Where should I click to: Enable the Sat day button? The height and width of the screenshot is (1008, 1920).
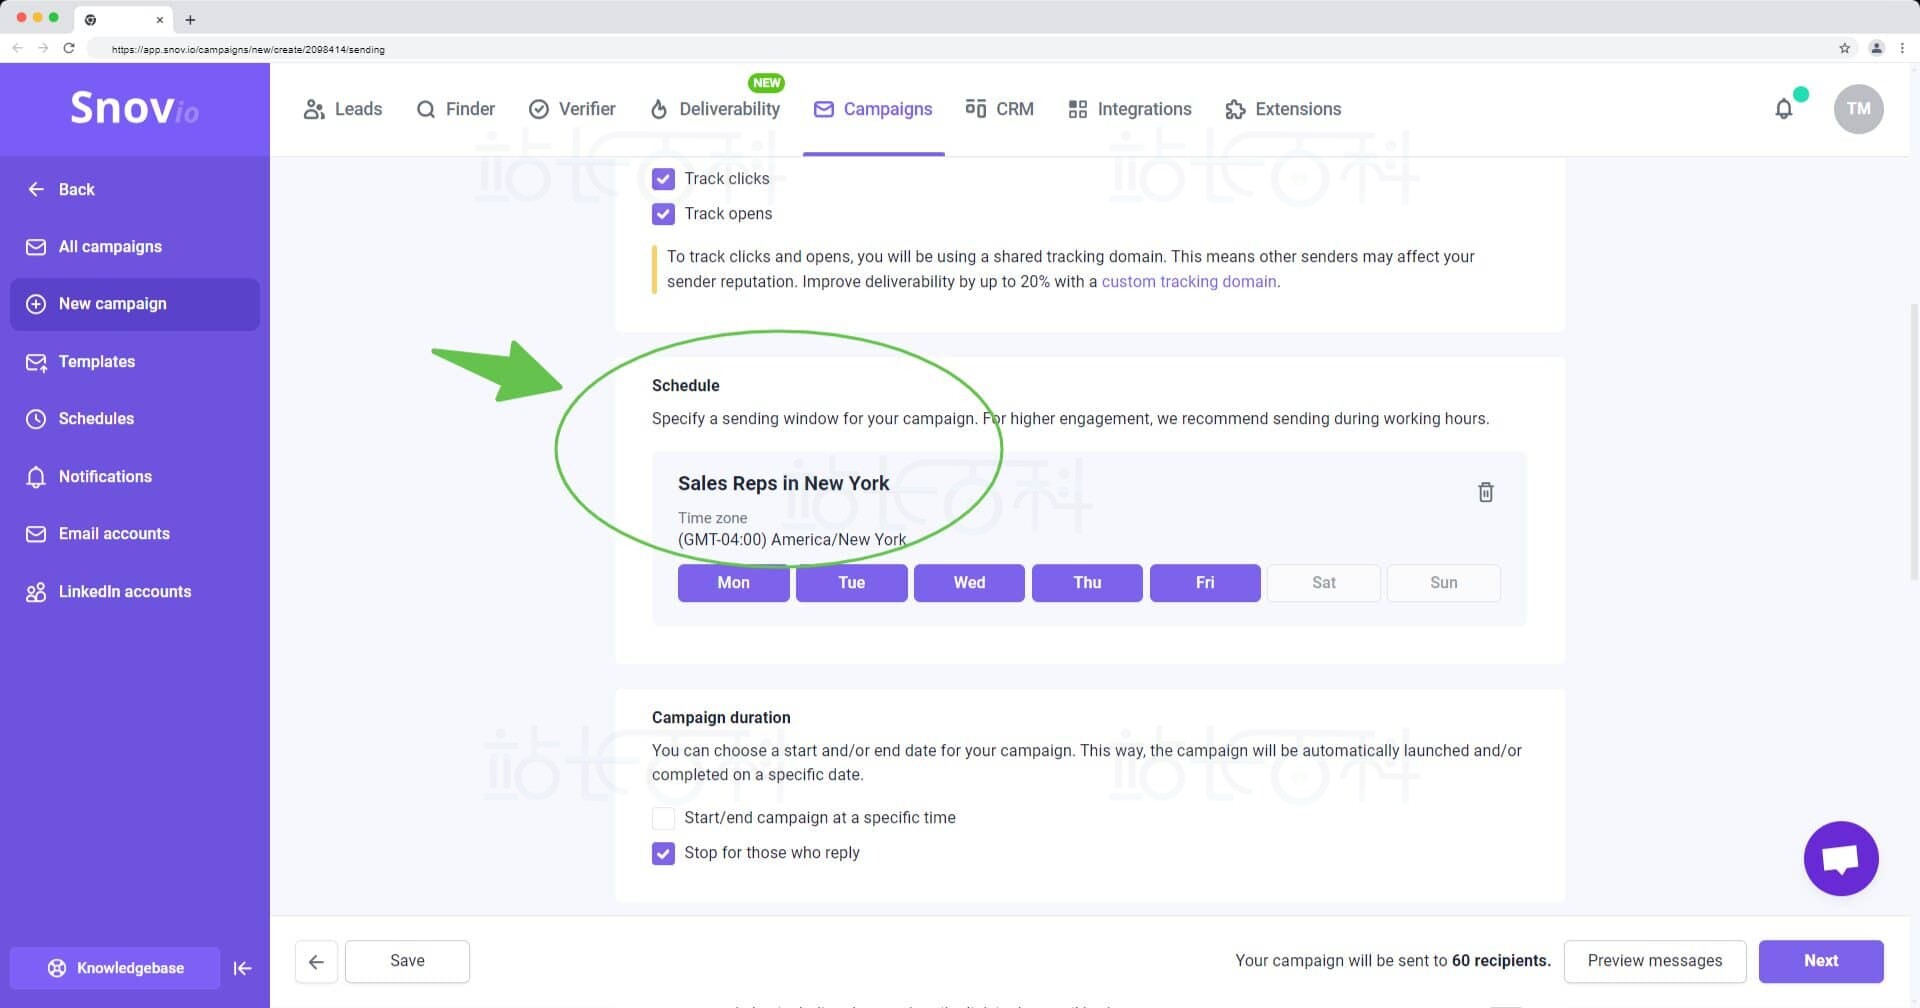coord(1324,583)
